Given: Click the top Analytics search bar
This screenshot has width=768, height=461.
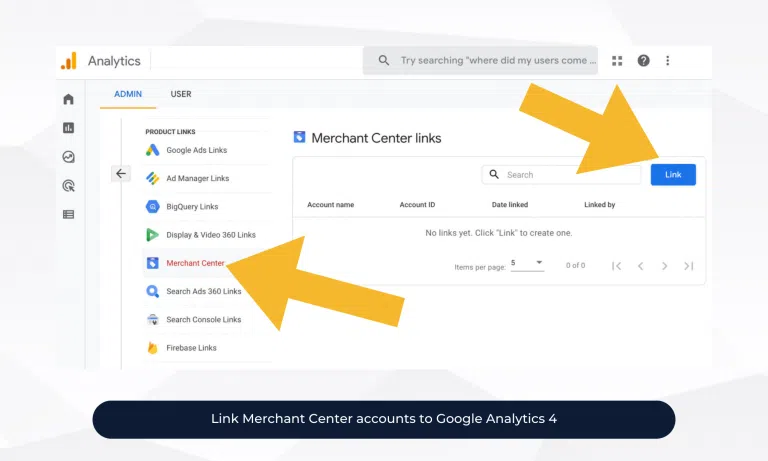Looking at the screenshot, I should coord(490,61).
